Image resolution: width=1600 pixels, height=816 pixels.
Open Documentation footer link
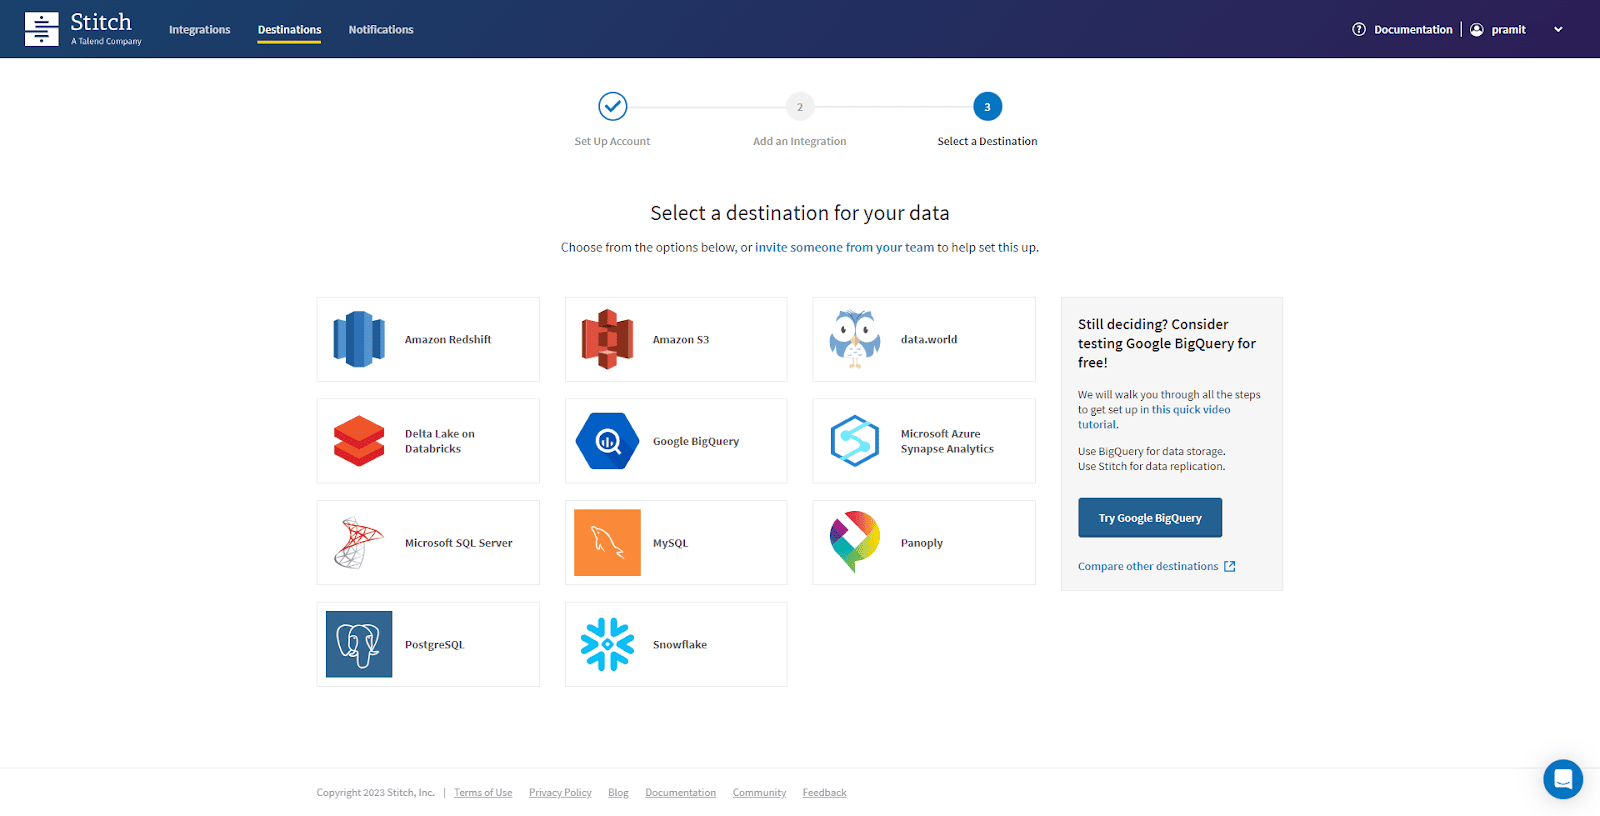tap(680, 793)
